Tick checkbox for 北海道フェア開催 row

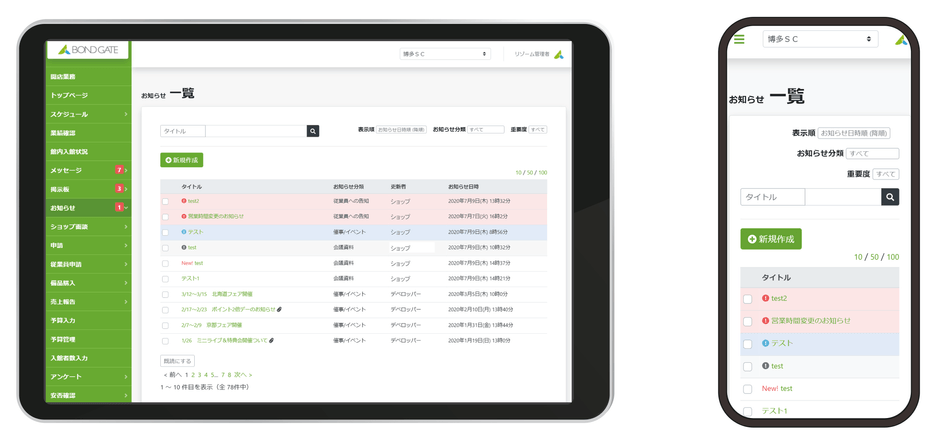165,294
